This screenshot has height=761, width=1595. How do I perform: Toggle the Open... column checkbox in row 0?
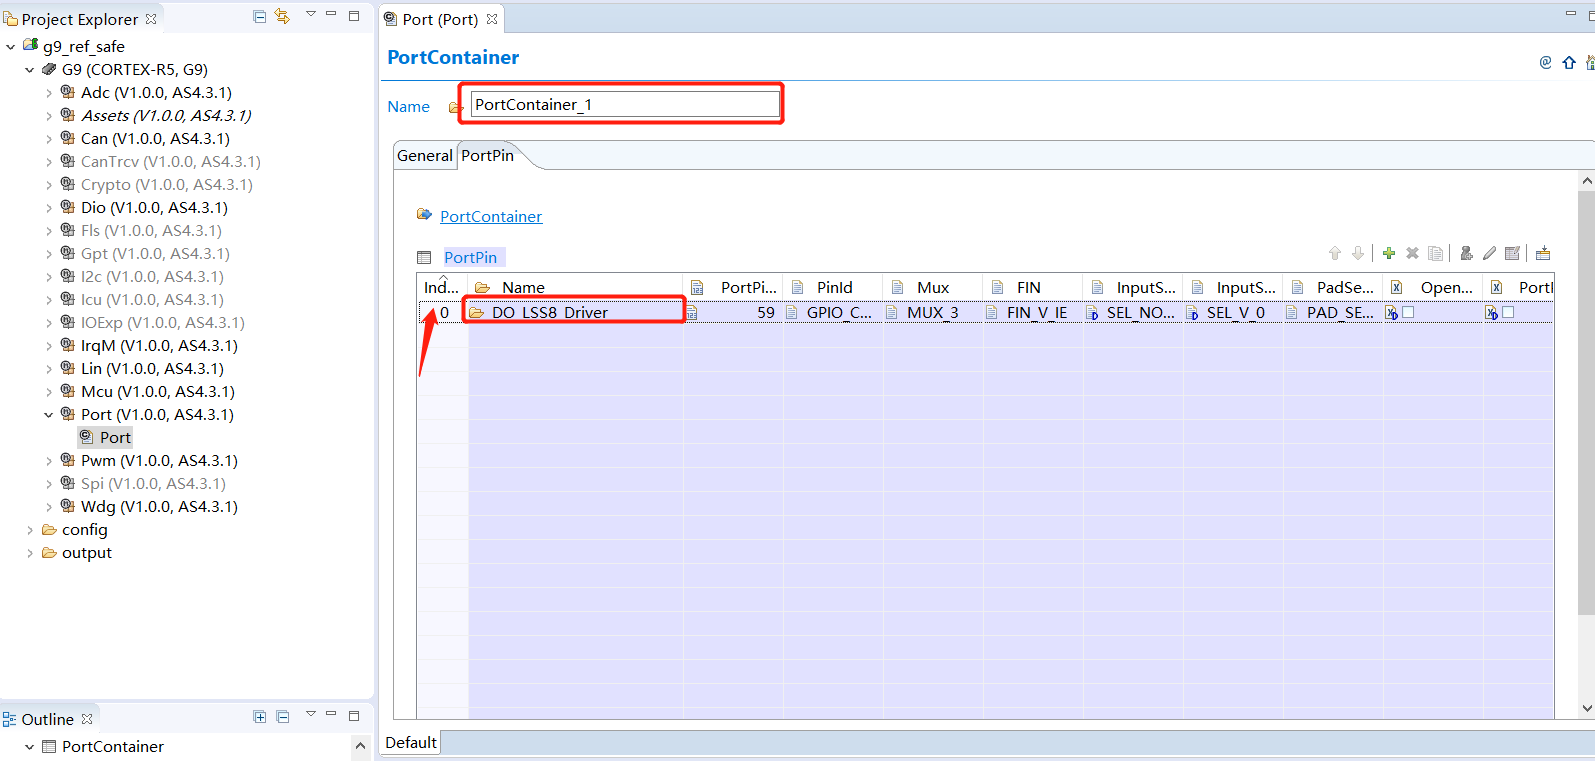tap(1408, 312)
